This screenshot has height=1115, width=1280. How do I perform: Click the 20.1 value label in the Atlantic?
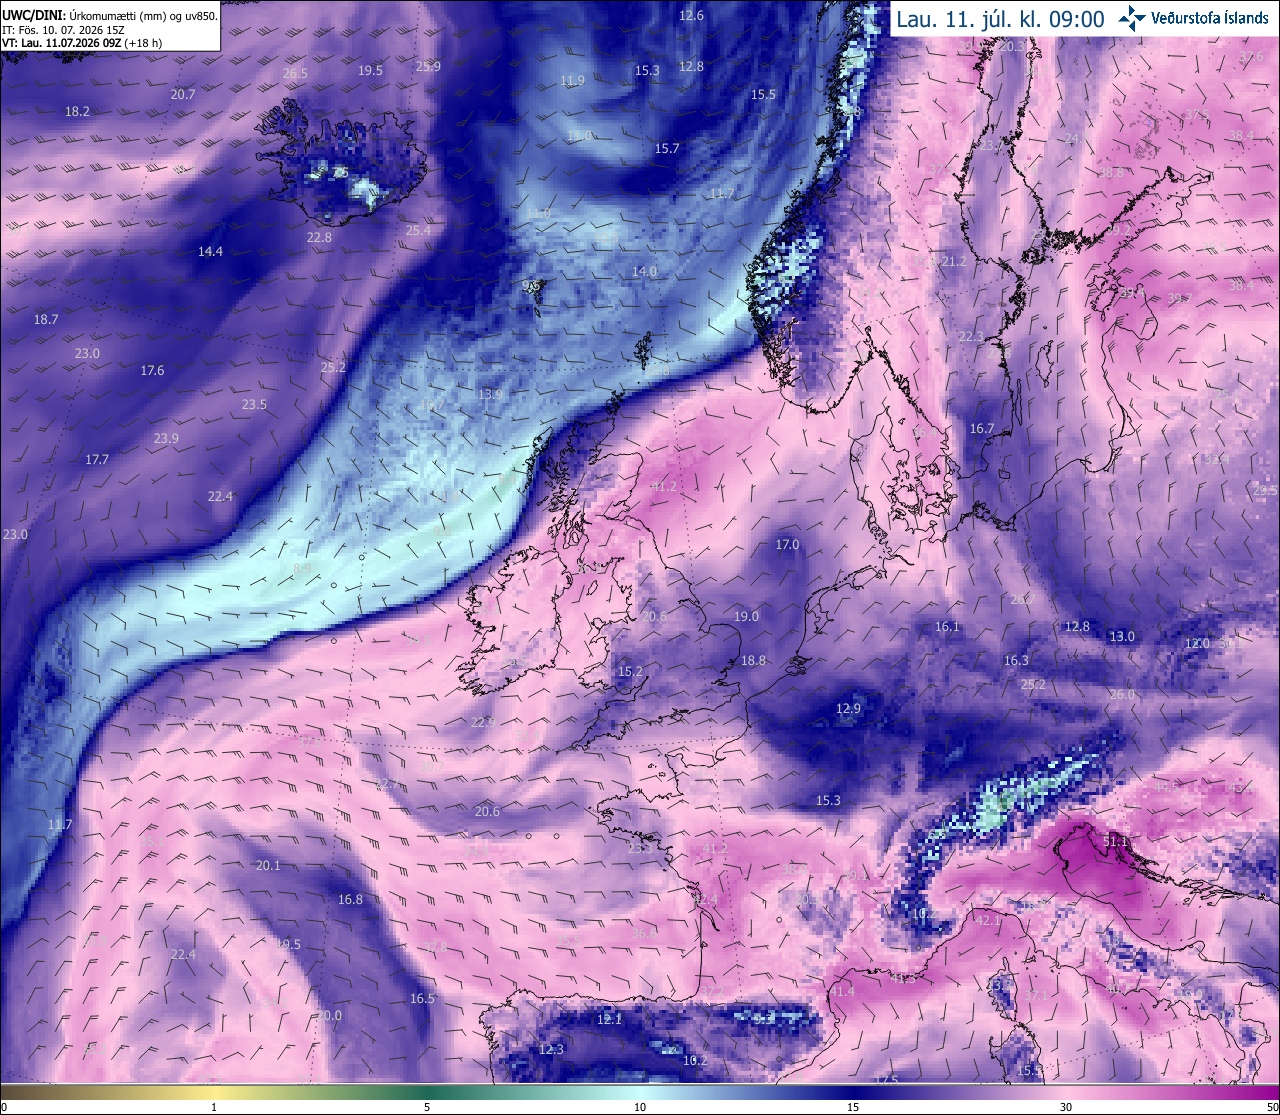pyautogui.click(x=268, y=866)
